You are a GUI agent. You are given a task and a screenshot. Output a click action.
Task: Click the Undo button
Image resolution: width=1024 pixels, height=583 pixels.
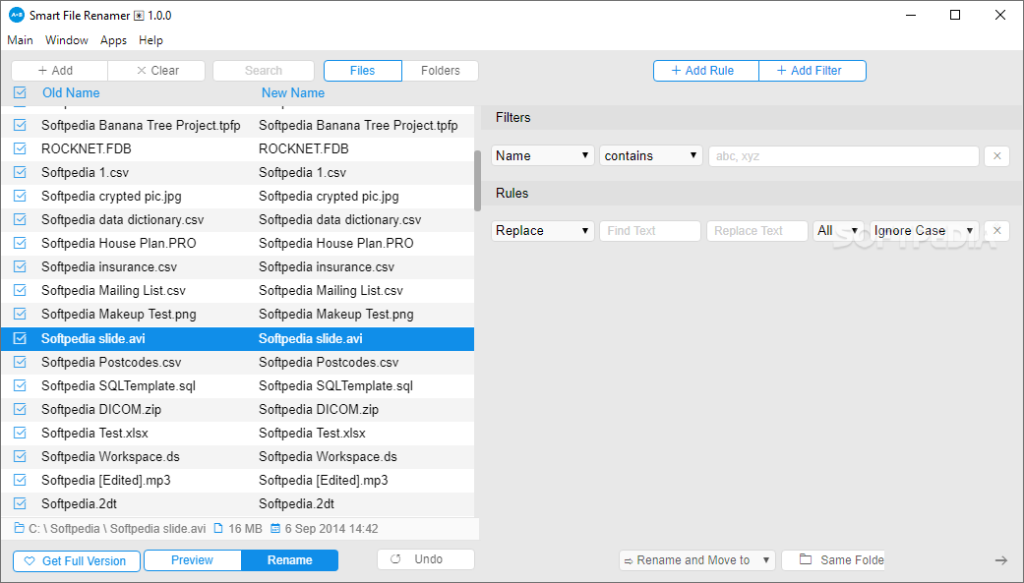coord(426,559)
